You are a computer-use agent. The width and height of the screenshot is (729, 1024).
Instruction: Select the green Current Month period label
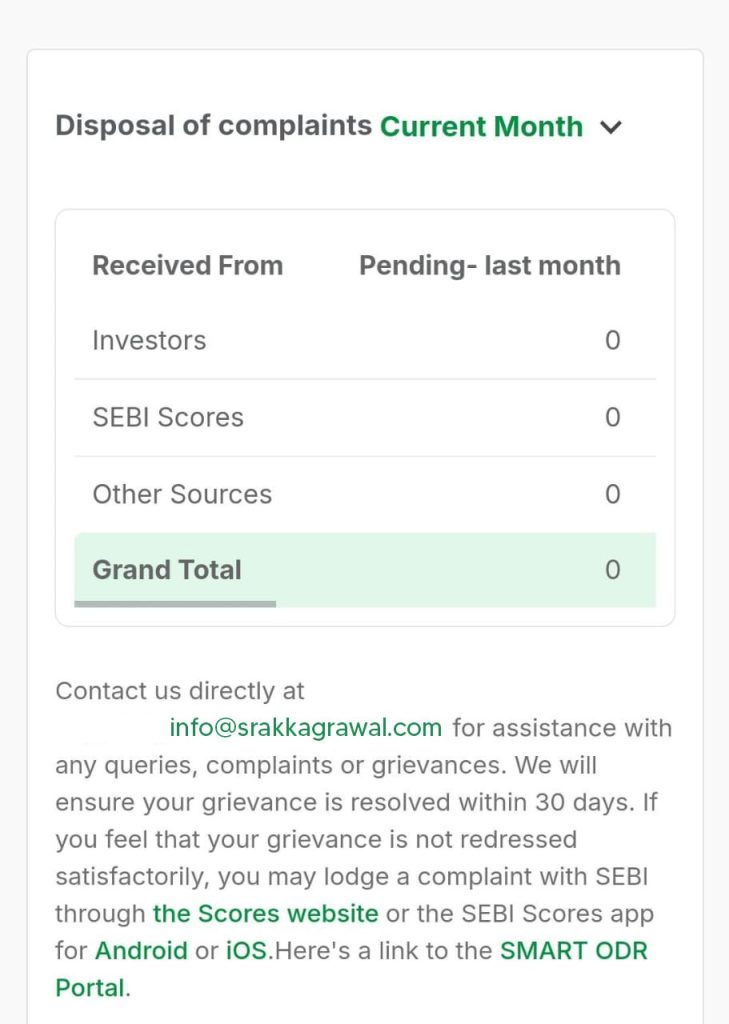click(x=481, y=127)
